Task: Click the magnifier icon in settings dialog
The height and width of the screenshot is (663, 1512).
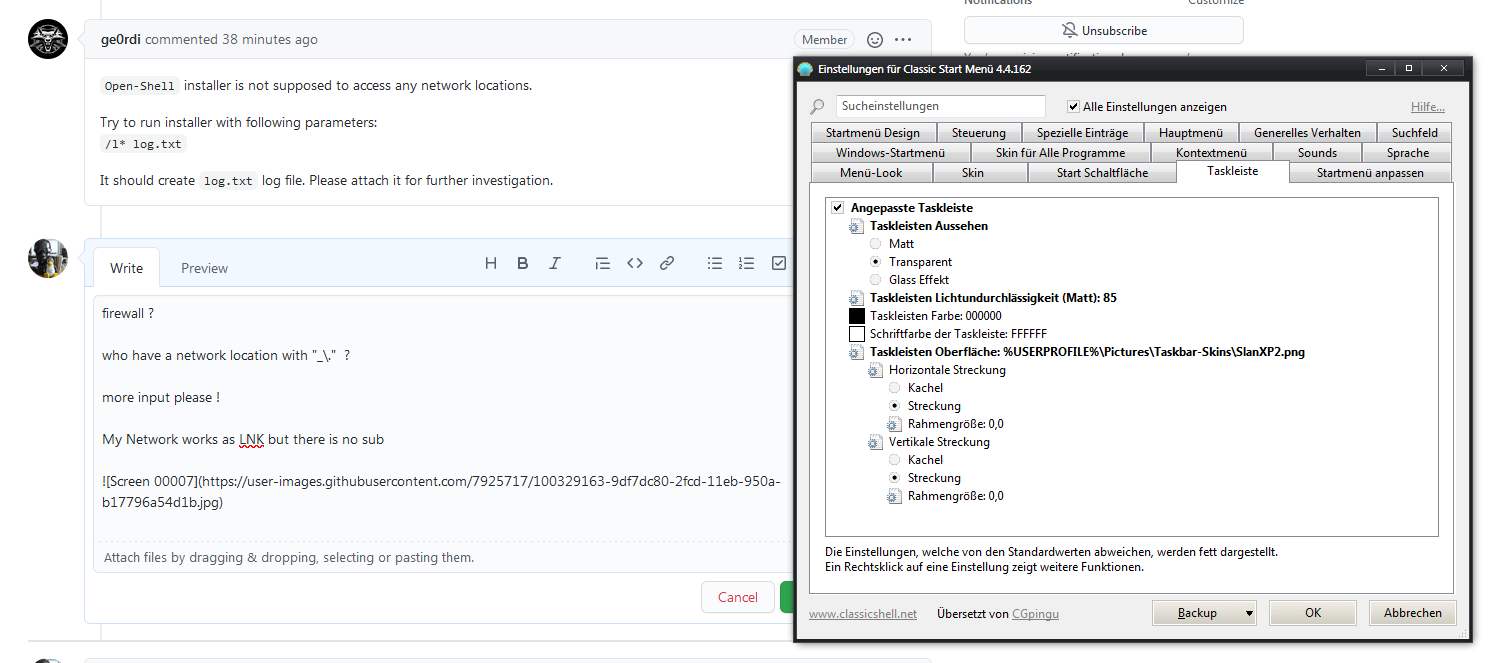Action: pos(817,107)
